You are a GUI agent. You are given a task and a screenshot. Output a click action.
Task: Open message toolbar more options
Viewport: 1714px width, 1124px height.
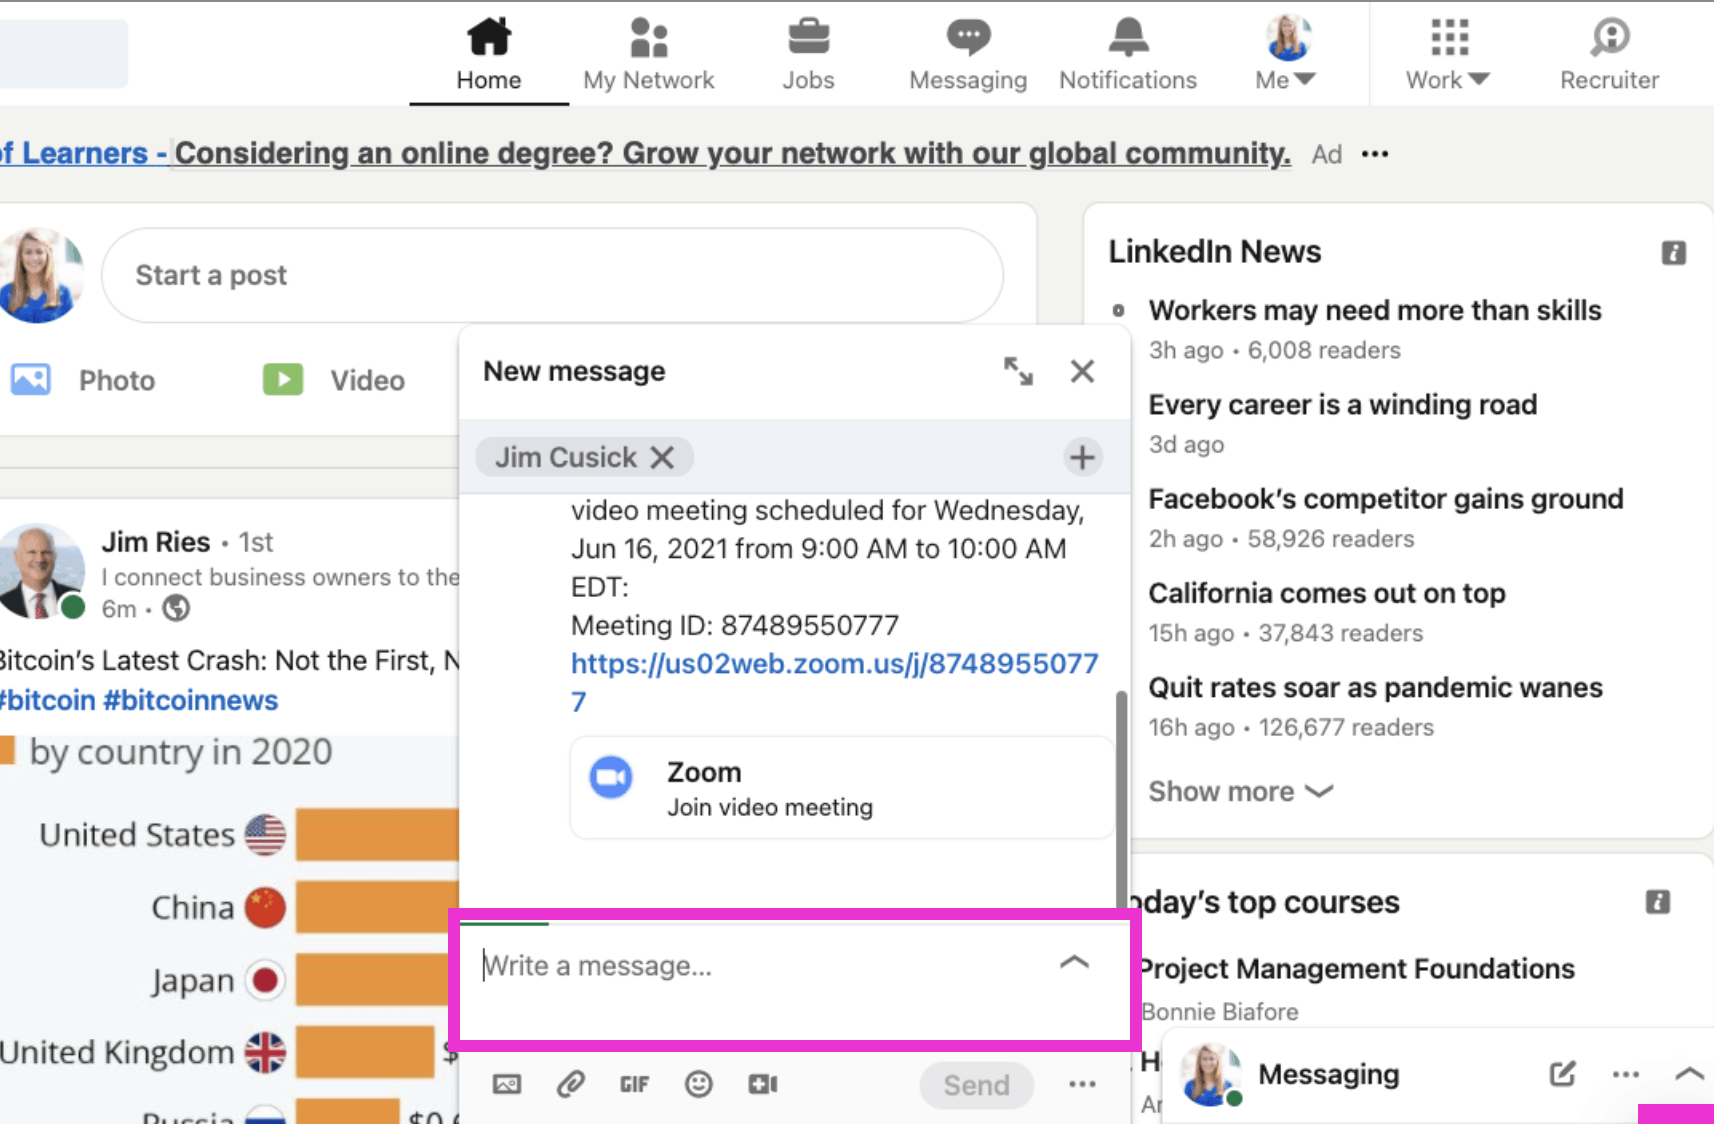pos(1082,1084)
